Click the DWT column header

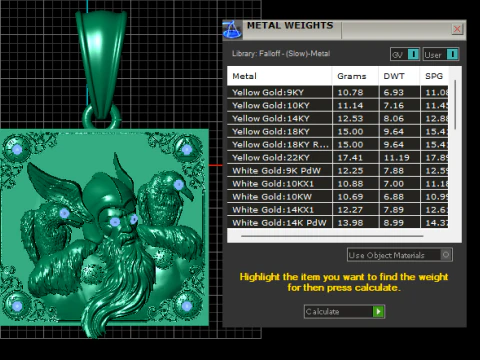[x=399, y=76]
